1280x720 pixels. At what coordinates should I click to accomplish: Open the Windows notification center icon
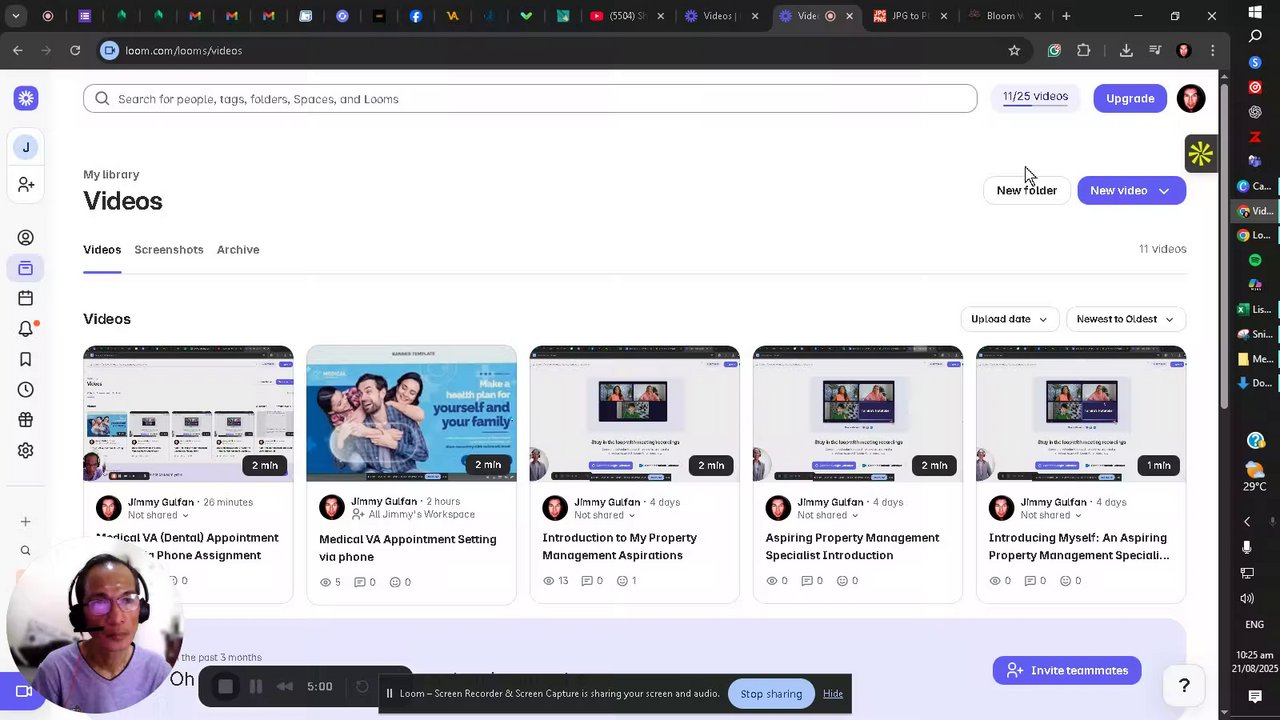(x=1256, y=696)
